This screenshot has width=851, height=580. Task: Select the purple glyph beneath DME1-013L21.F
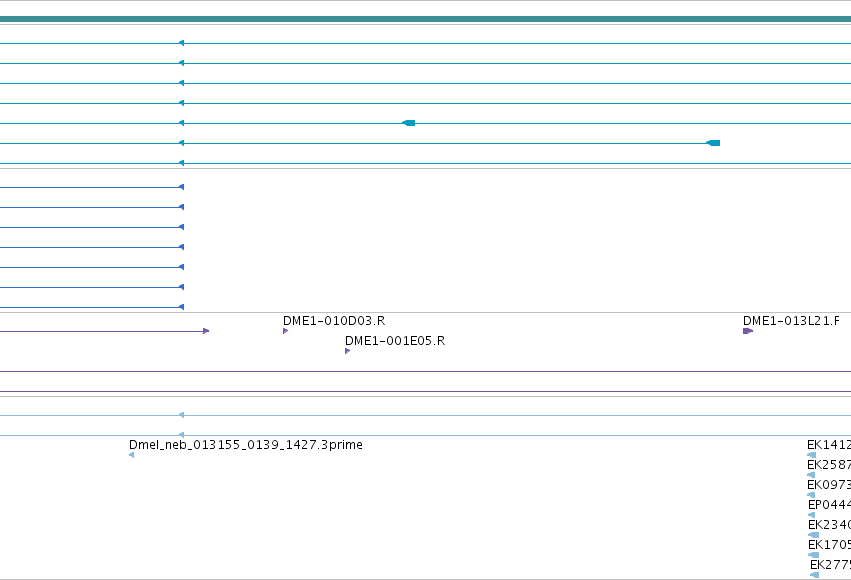(748, 331)
